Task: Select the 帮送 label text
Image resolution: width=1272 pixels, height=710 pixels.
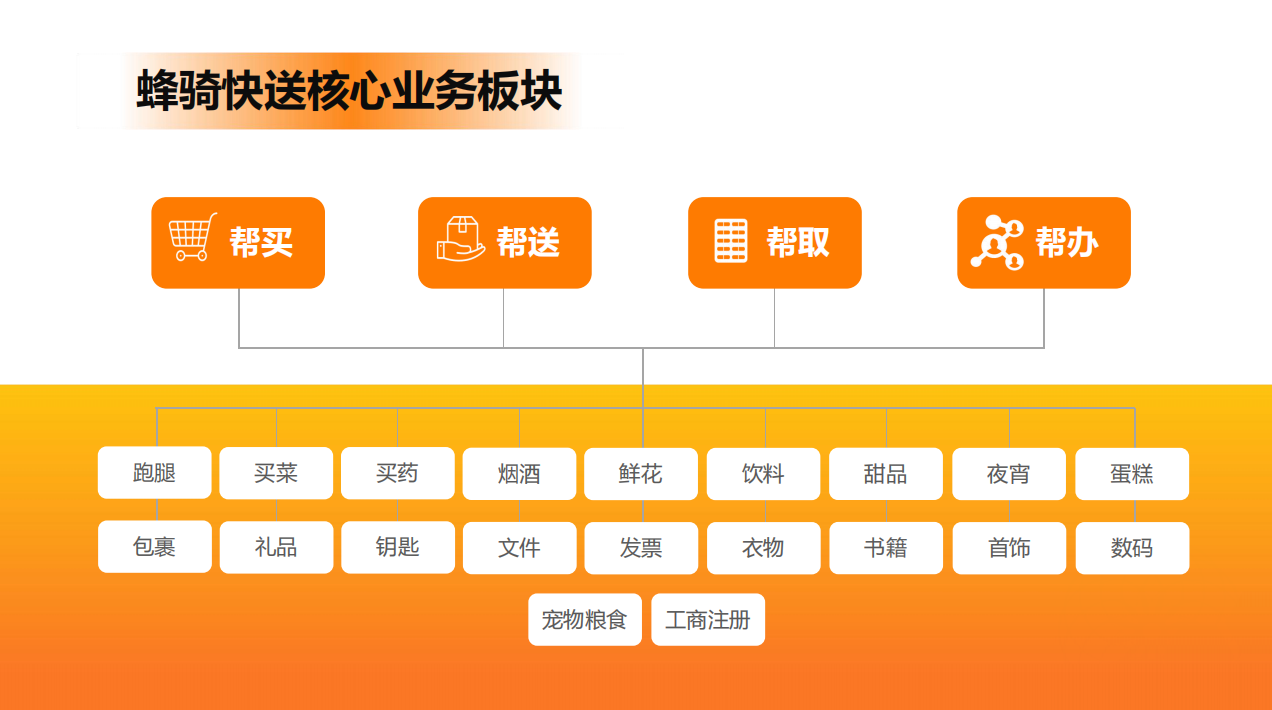Action: (528, 242)
